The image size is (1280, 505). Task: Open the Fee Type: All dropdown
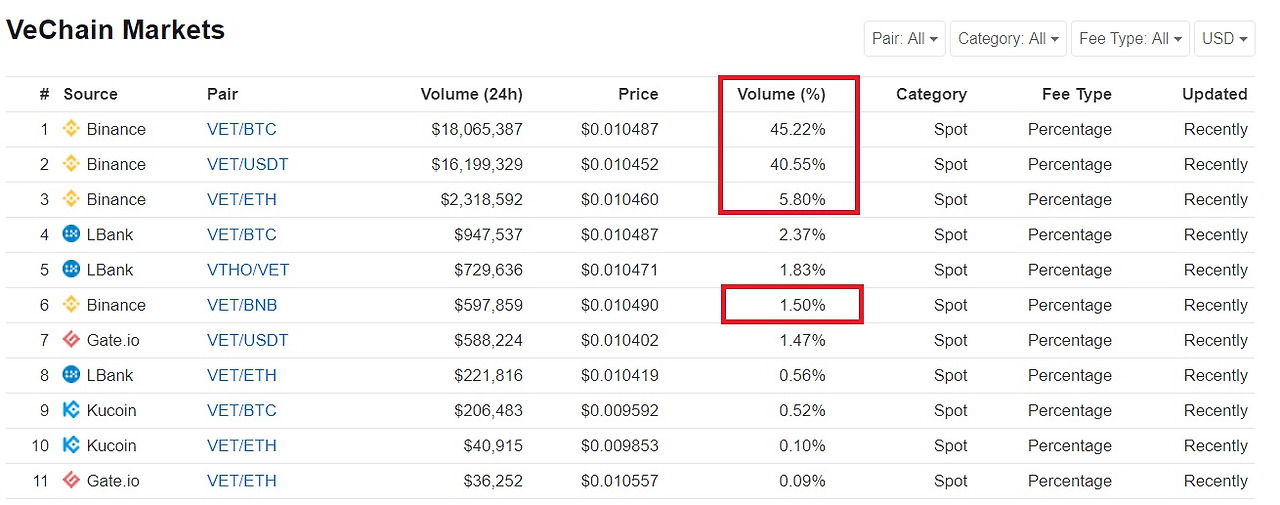1130,39
